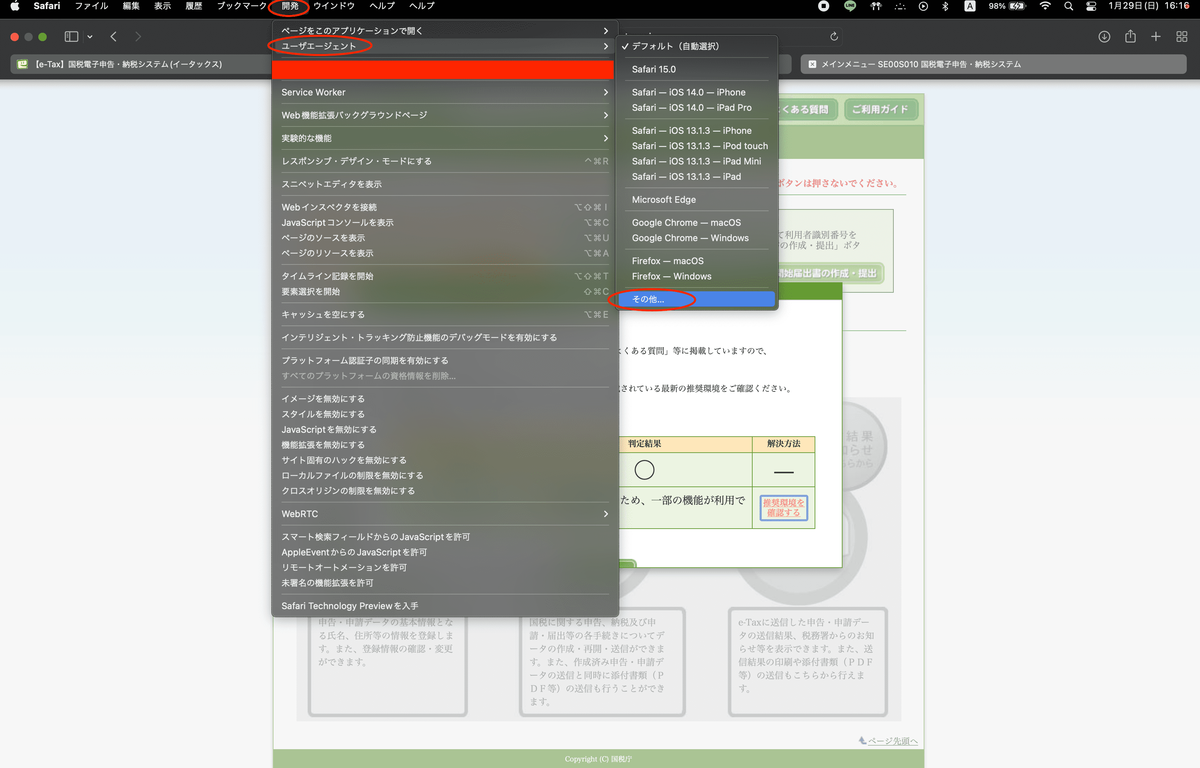Toggle JavaScriptを無効にする
The height and width of the screenshot is (768, 1200).
445,429
